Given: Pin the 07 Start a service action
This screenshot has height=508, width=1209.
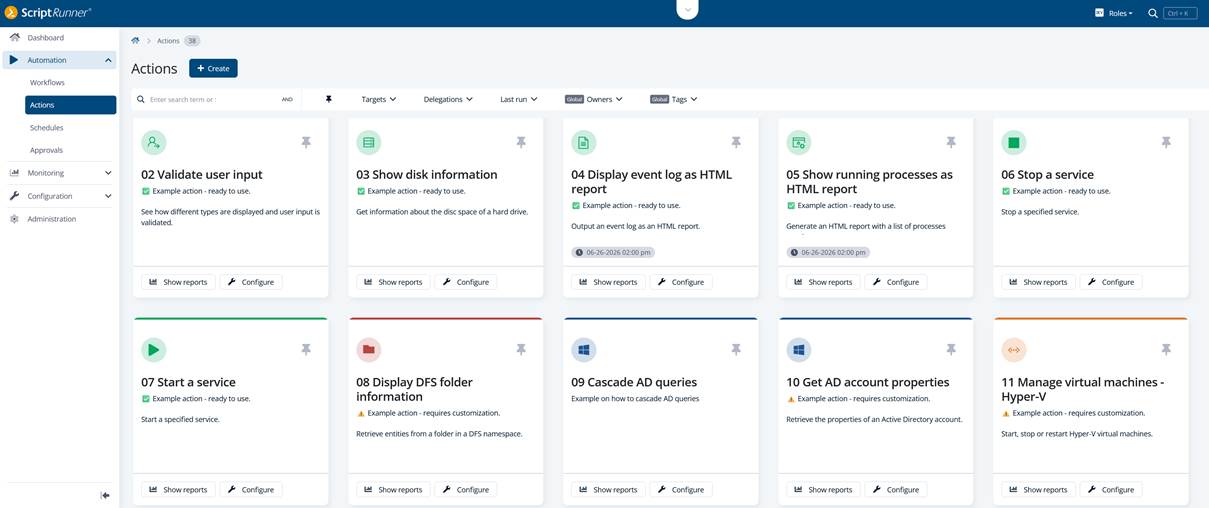Looking at the screenshot, I should tap(306, 350).
